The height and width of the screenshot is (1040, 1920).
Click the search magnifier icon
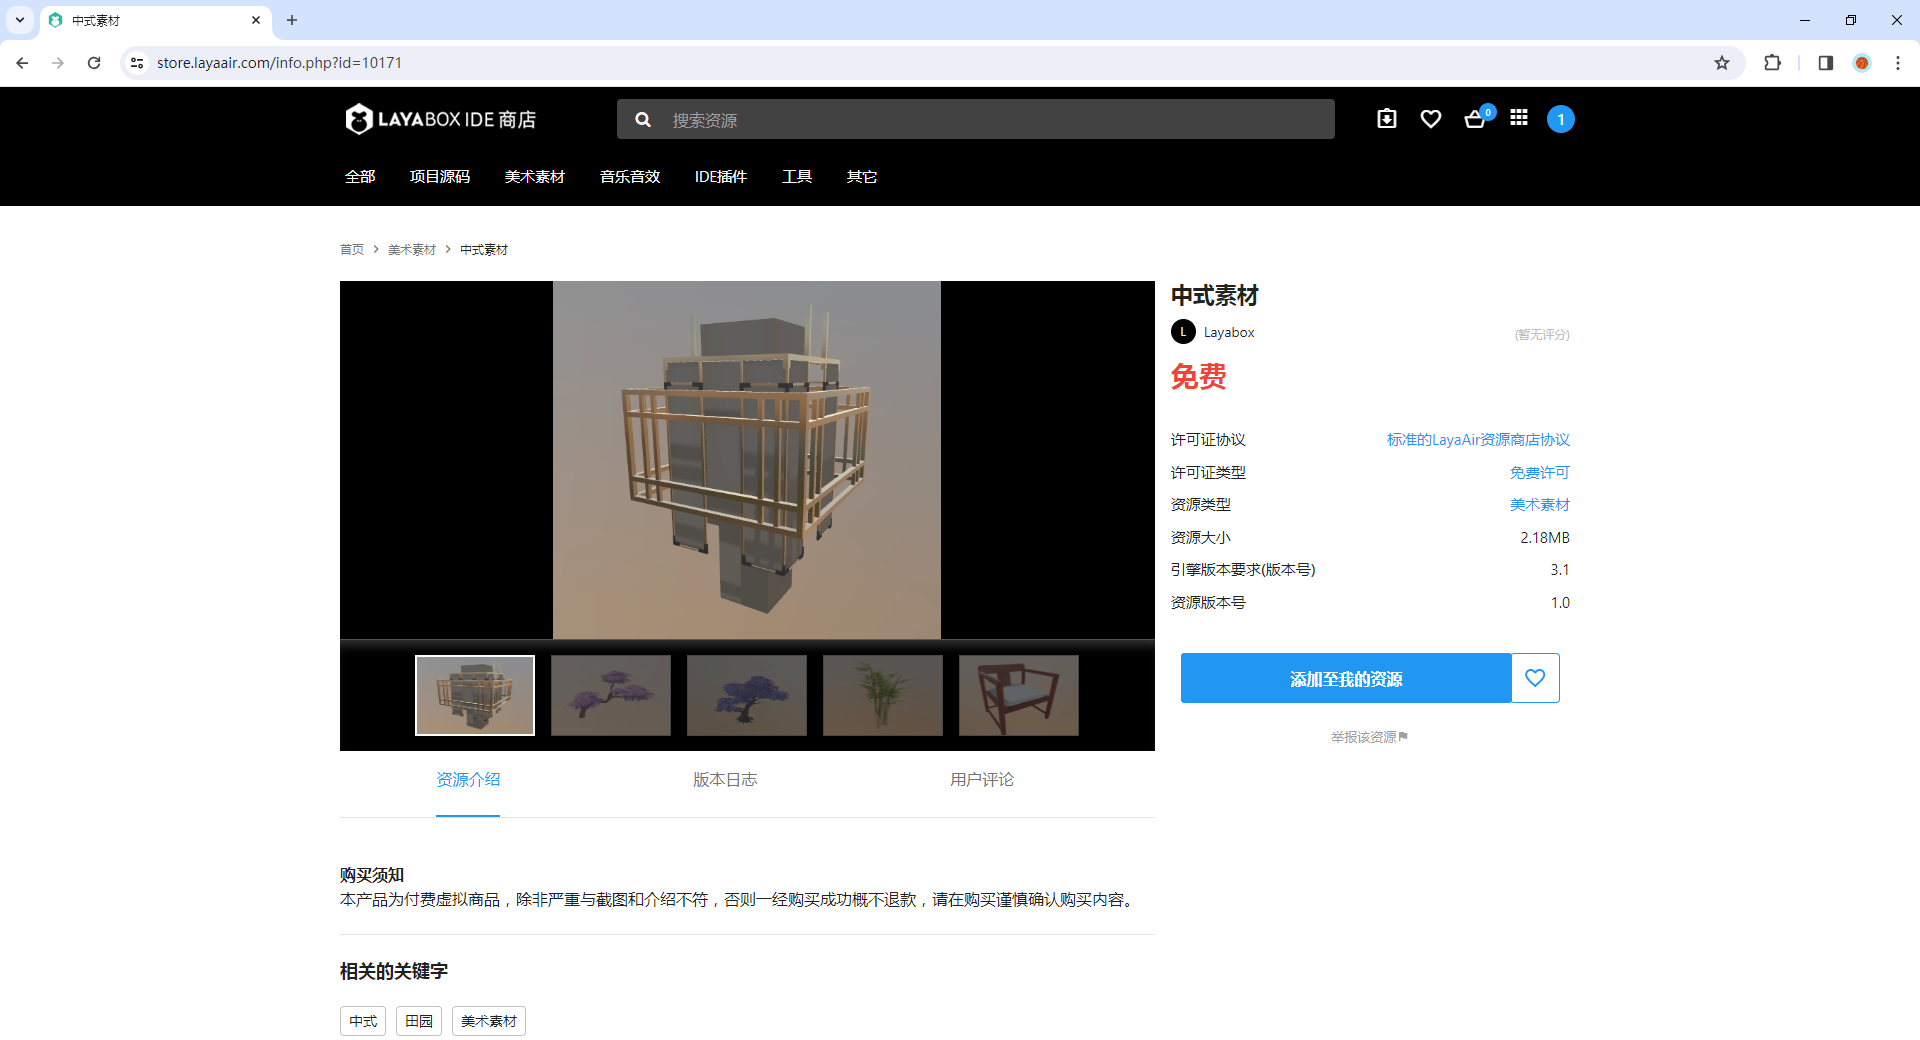643,120
